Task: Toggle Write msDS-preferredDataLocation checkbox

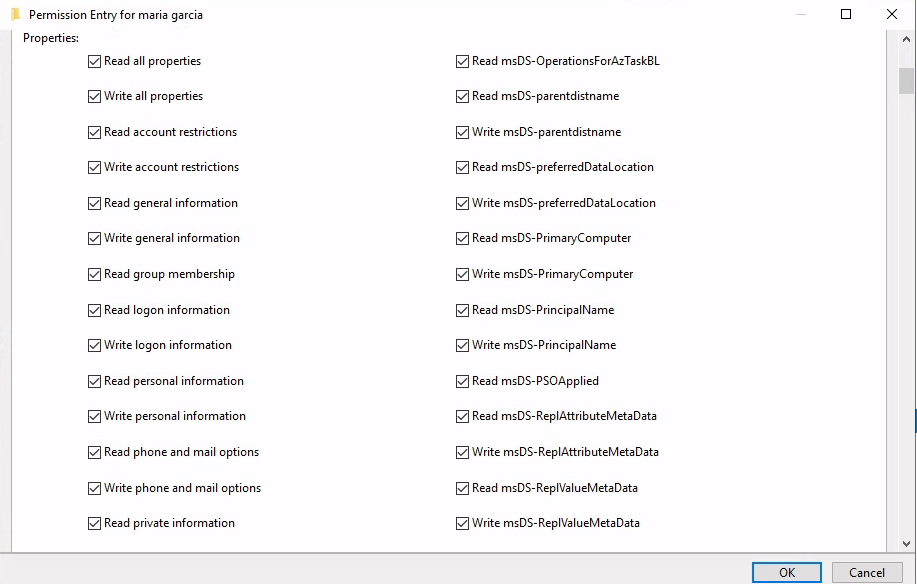Action: coord(462,203)
